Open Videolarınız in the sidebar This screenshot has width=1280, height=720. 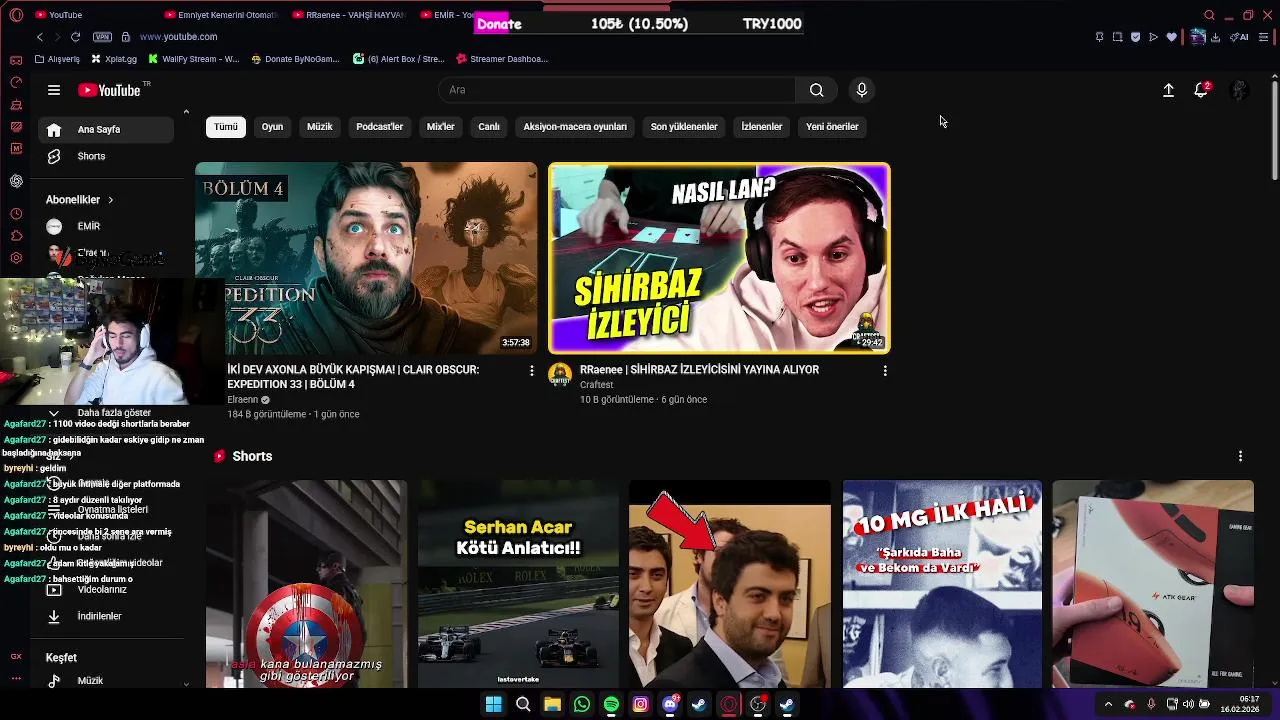tap(106, 589)
